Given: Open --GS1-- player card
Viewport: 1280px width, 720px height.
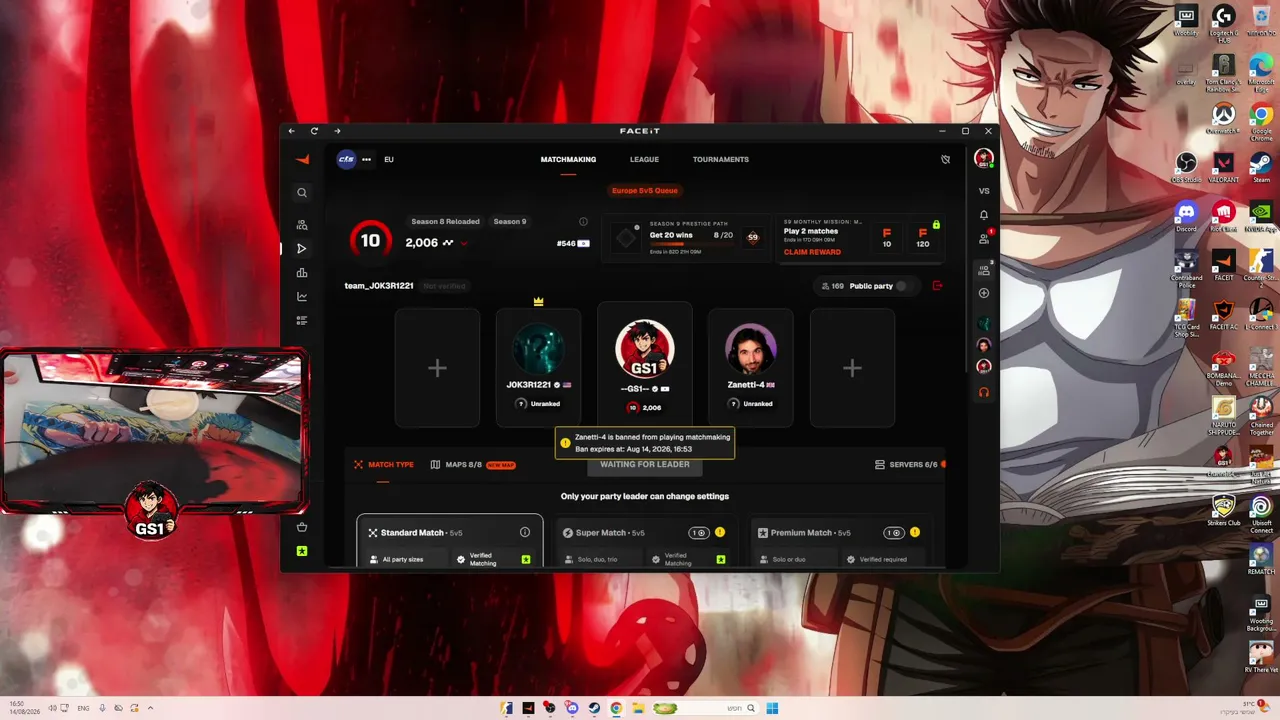Looking at the screenshot, I should [645, 366].
